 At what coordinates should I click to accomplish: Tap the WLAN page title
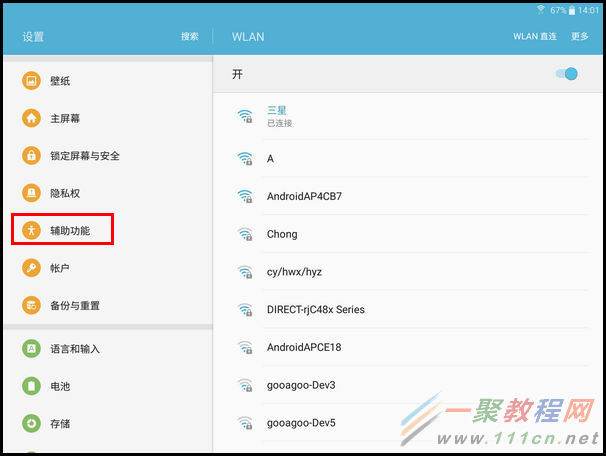(x=248, y=37)
